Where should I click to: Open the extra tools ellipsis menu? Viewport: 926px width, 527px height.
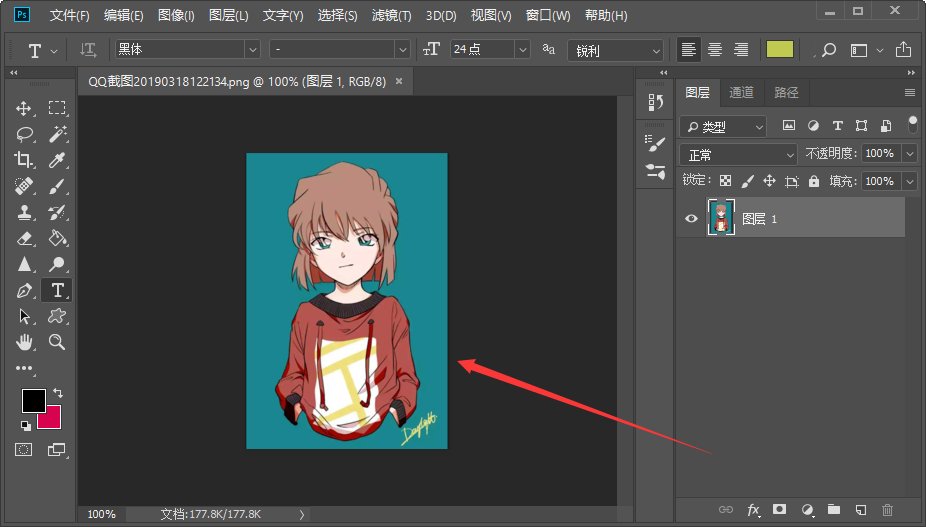(x=24, y=368)
